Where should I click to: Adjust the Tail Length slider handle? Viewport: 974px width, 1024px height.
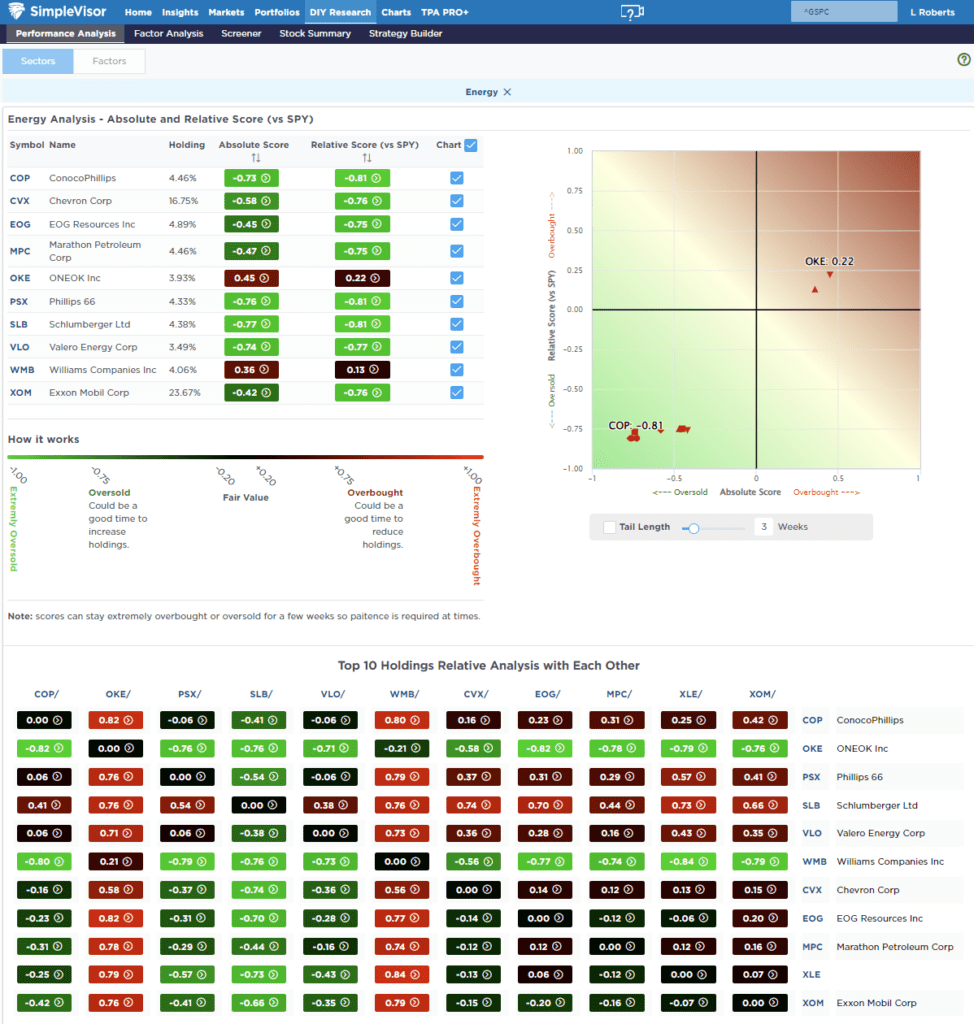tap(694, 528)
